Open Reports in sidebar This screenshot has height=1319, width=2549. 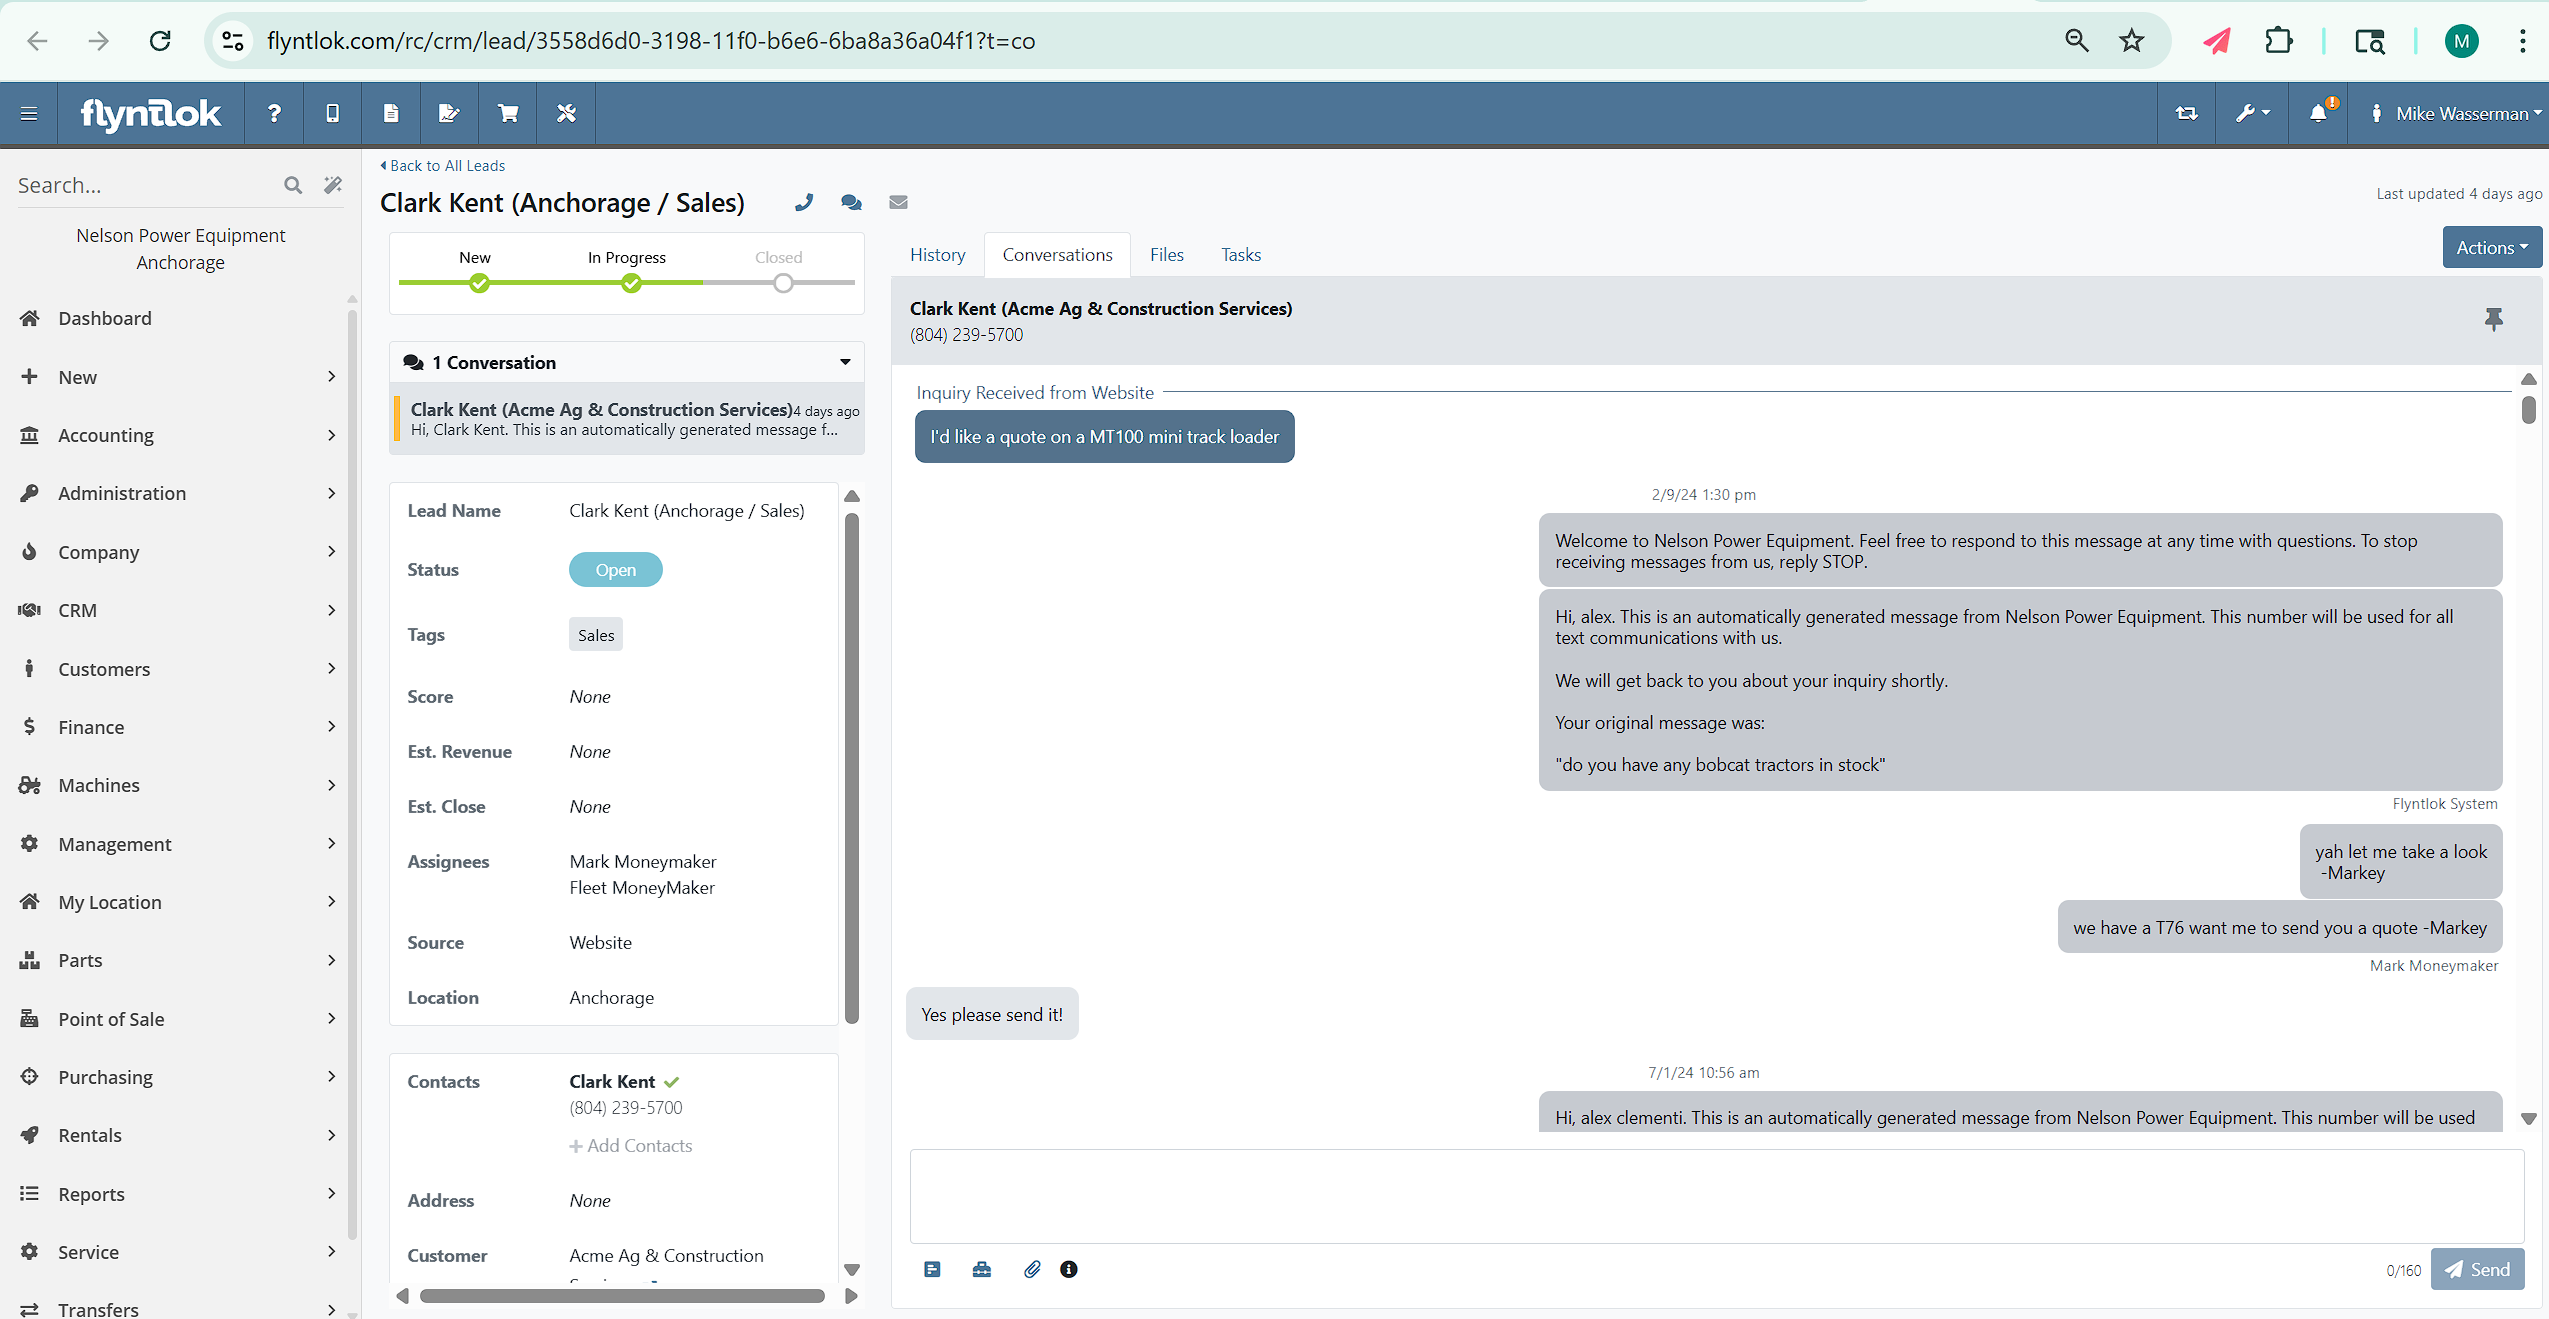pyautogui.click(x=180, y=1194)
